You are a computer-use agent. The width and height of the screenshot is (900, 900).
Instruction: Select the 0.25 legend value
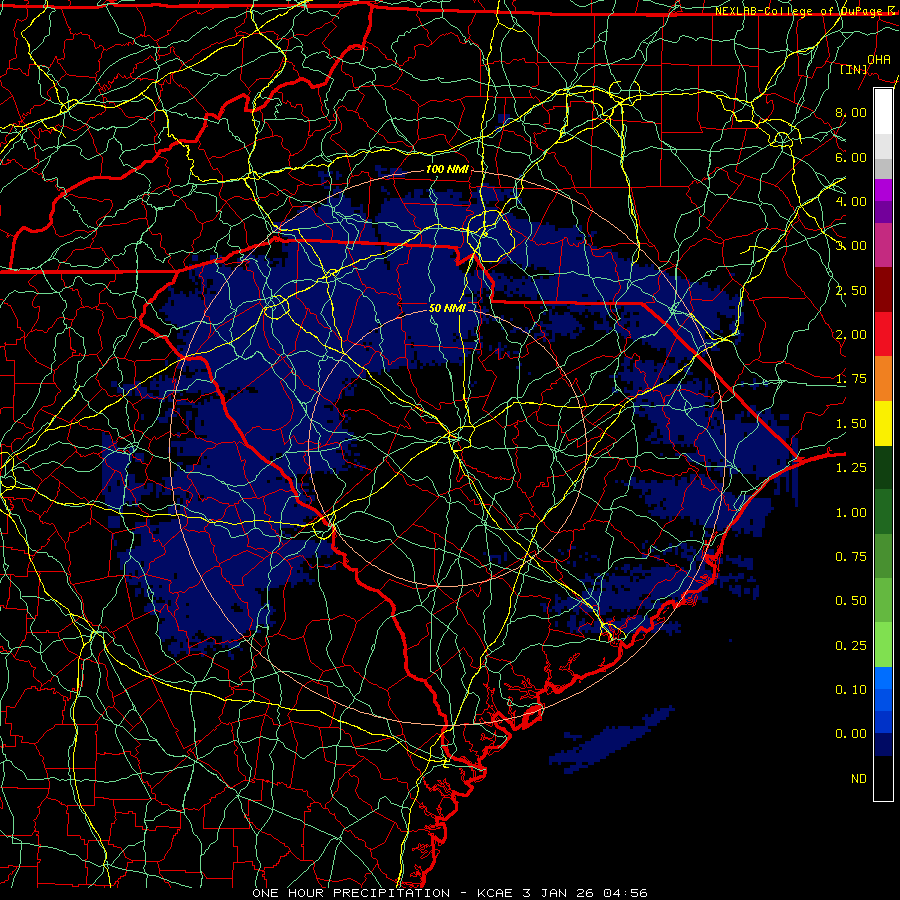tap(851, 646)
